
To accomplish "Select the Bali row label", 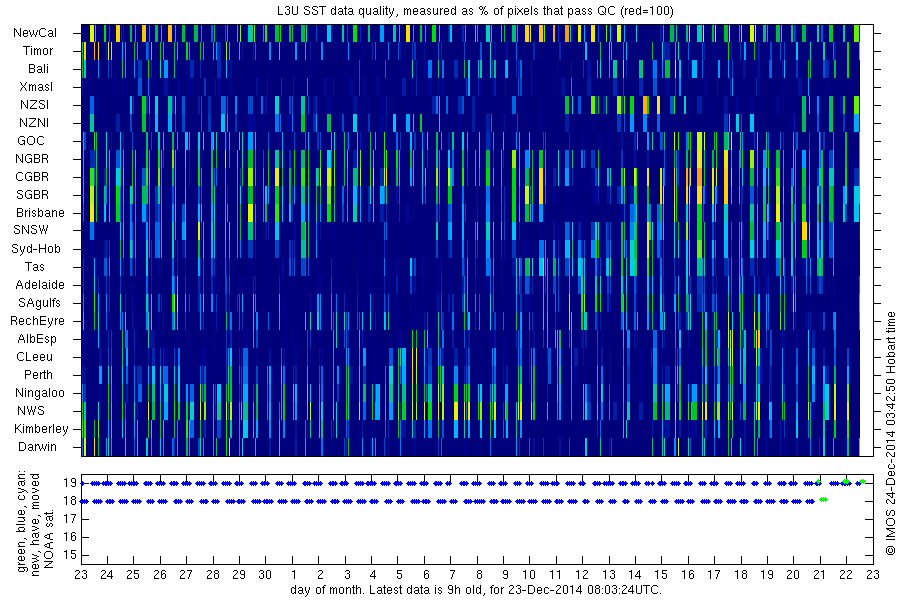I will [38, 69].
